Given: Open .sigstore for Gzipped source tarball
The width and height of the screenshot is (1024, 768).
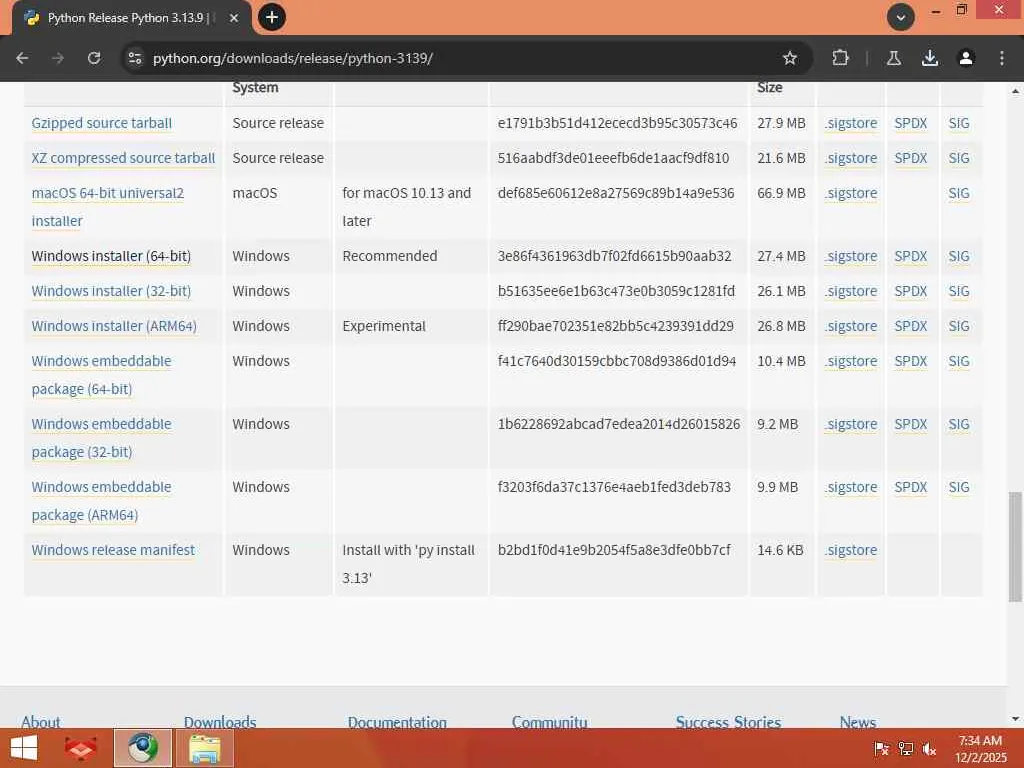Looking at the screenshot, I should pyautogui.click(x=851, y=123).
